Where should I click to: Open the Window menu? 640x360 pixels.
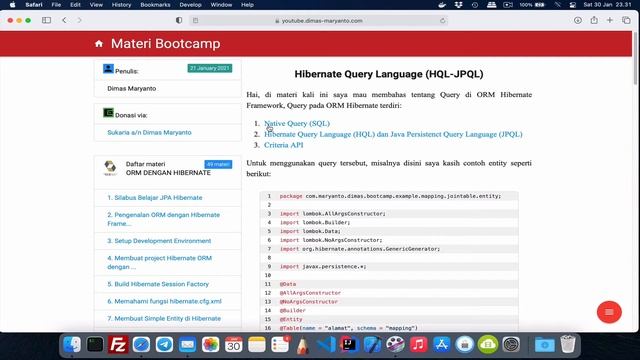221,5
